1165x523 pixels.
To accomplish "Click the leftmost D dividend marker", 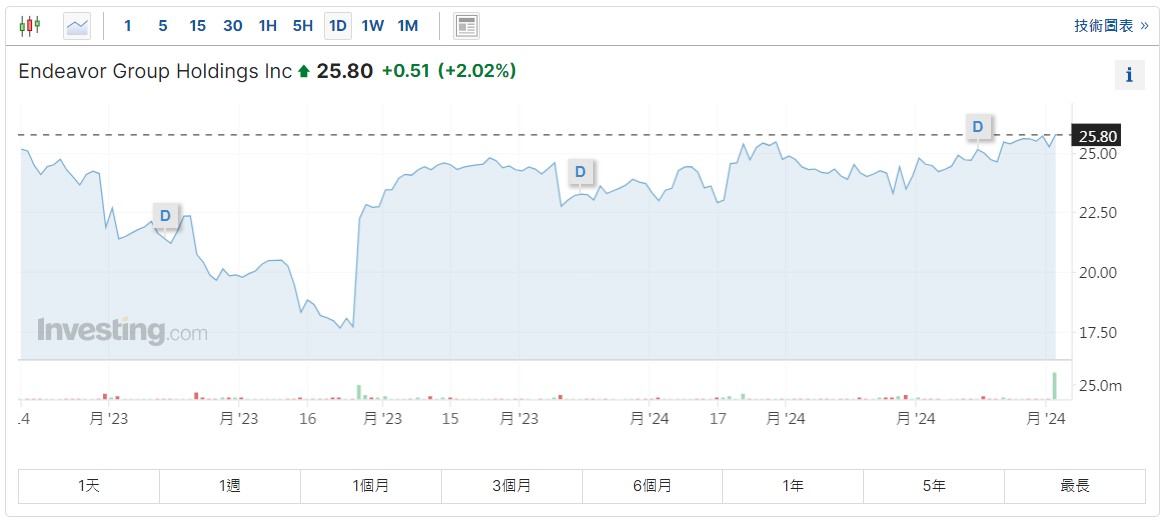I will coord(166,215).
